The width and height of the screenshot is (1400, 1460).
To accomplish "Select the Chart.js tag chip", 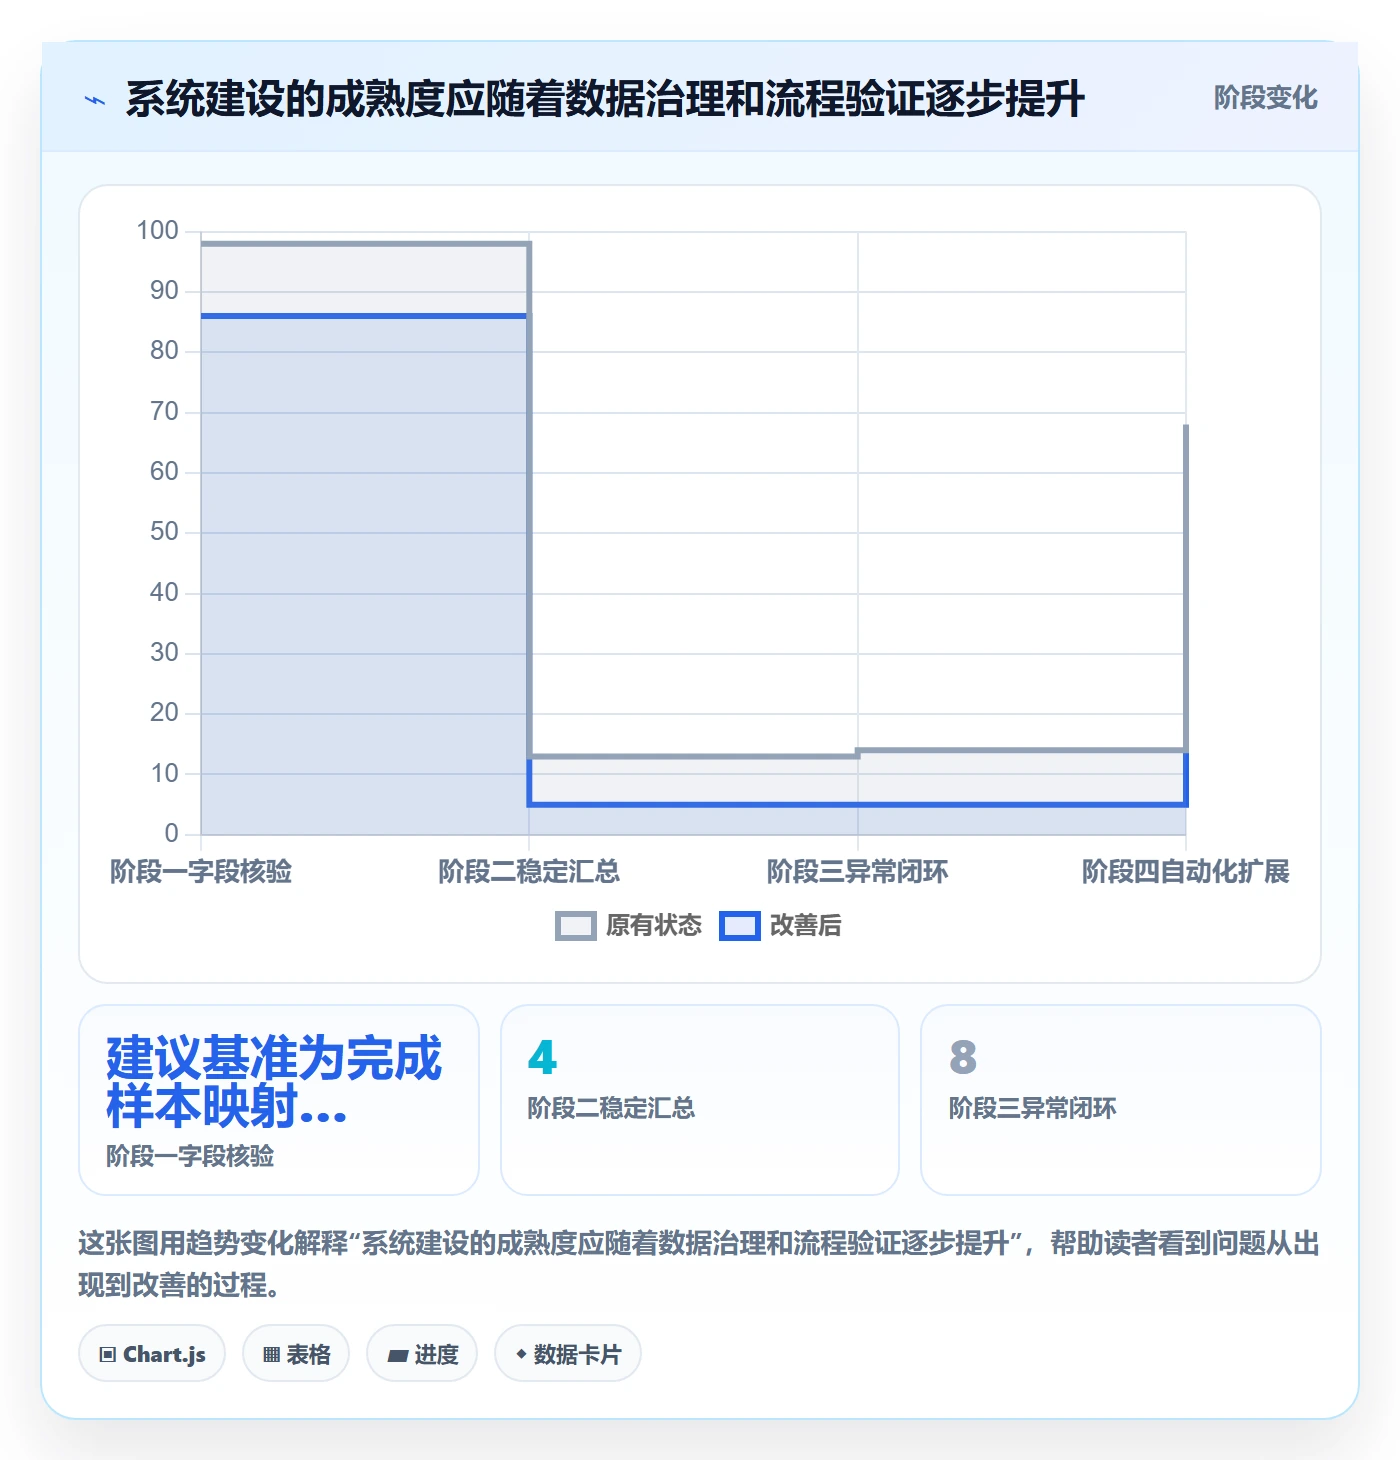I will click(152, 1354).
